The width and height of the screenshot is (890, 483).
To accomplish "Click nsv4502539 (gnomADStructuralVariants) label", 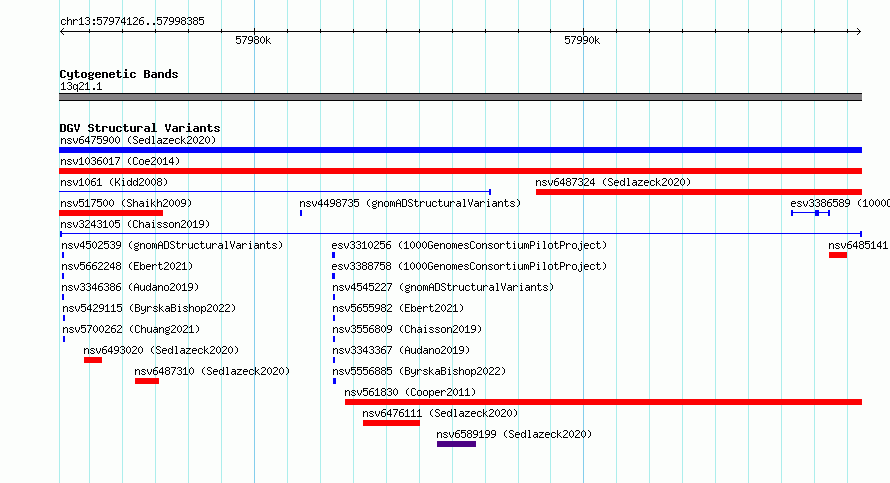I will pos(172,245).
